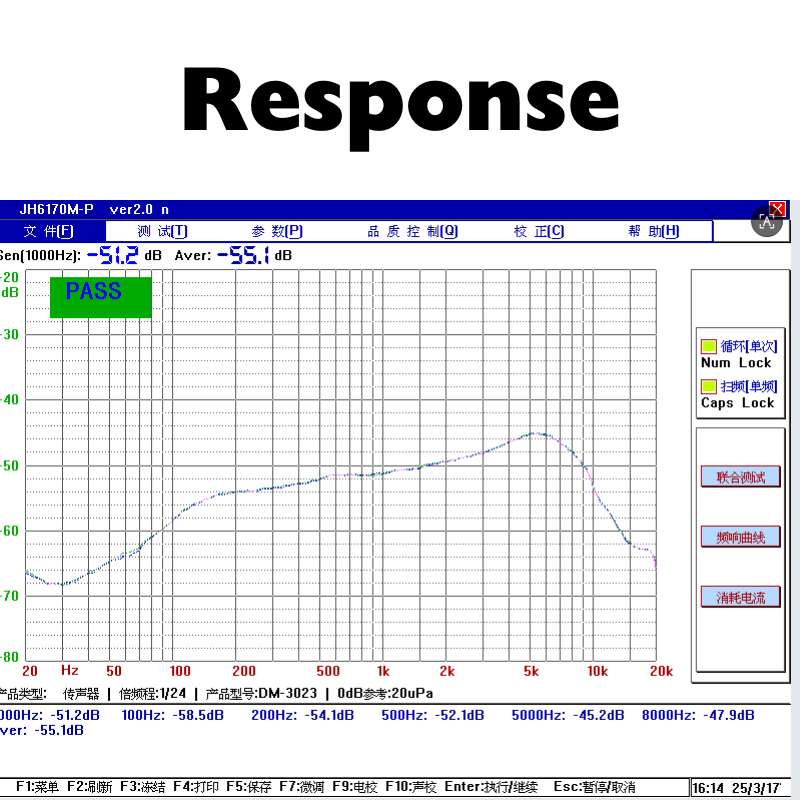Close the JH6170M-P window with red X

tap(778, 209)
